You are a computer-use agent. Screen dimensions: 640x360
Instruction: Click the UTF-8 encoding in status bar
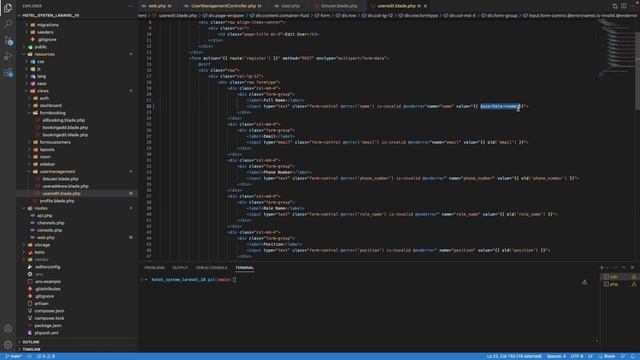(x=577, y=356)
